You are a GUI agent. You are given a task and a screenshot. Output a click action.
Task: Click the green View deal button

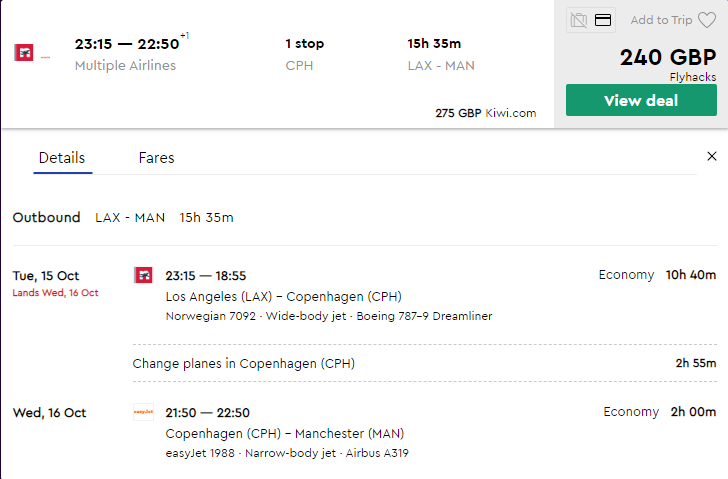[641, 100]
